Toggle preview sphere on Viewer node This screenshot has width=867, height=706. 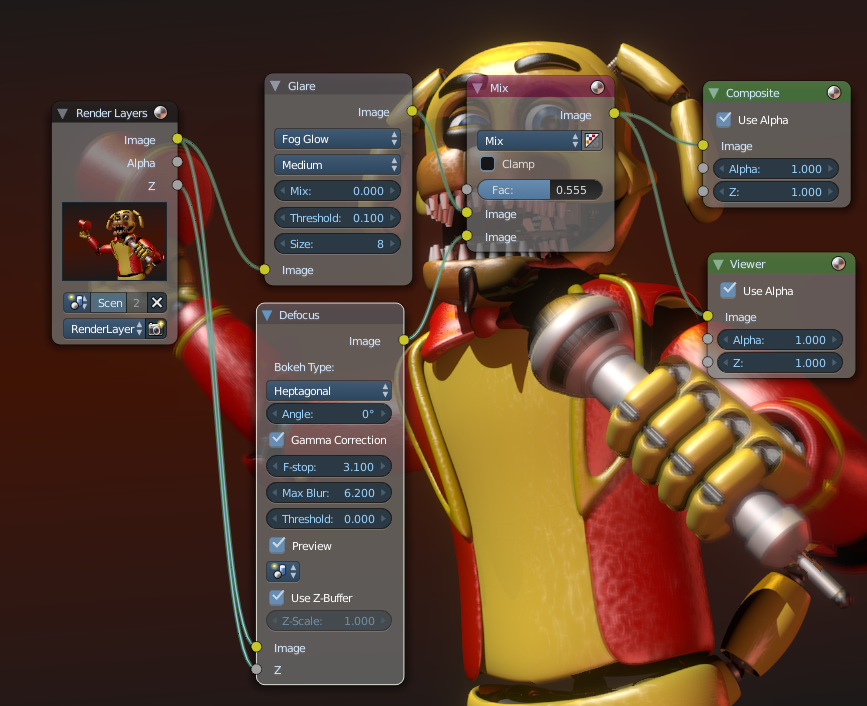click(838, 264)
